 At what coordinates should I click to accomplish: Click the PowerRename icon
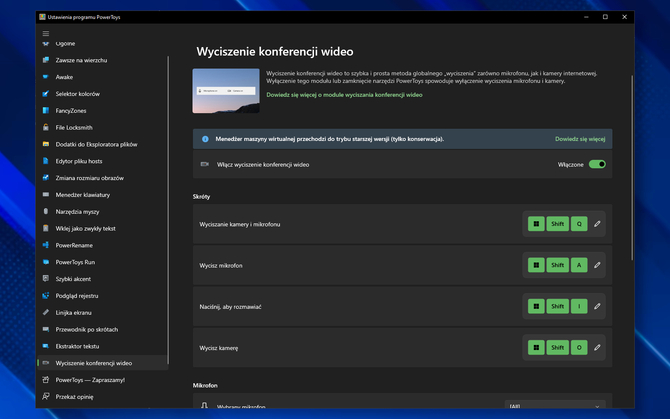tap(46, 245)
